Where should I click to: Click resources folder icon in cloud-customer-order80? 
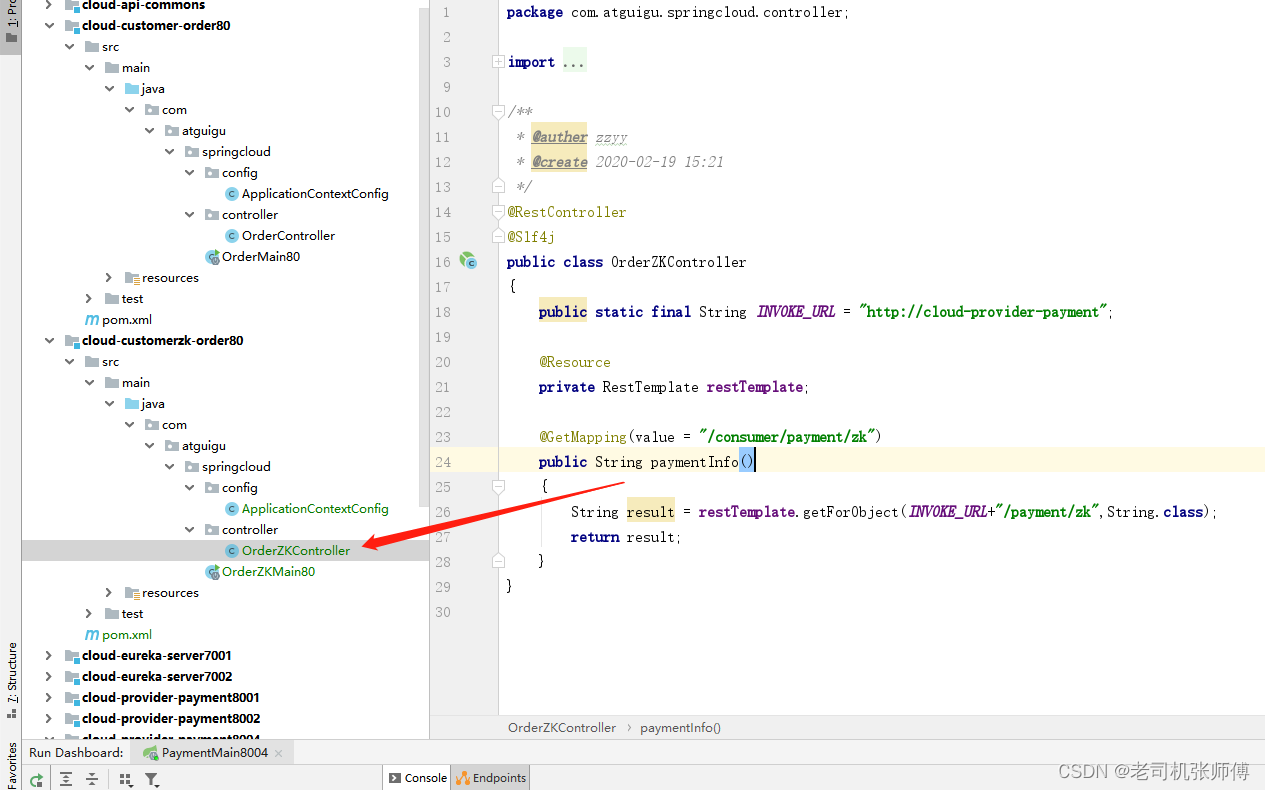[132, 278]
